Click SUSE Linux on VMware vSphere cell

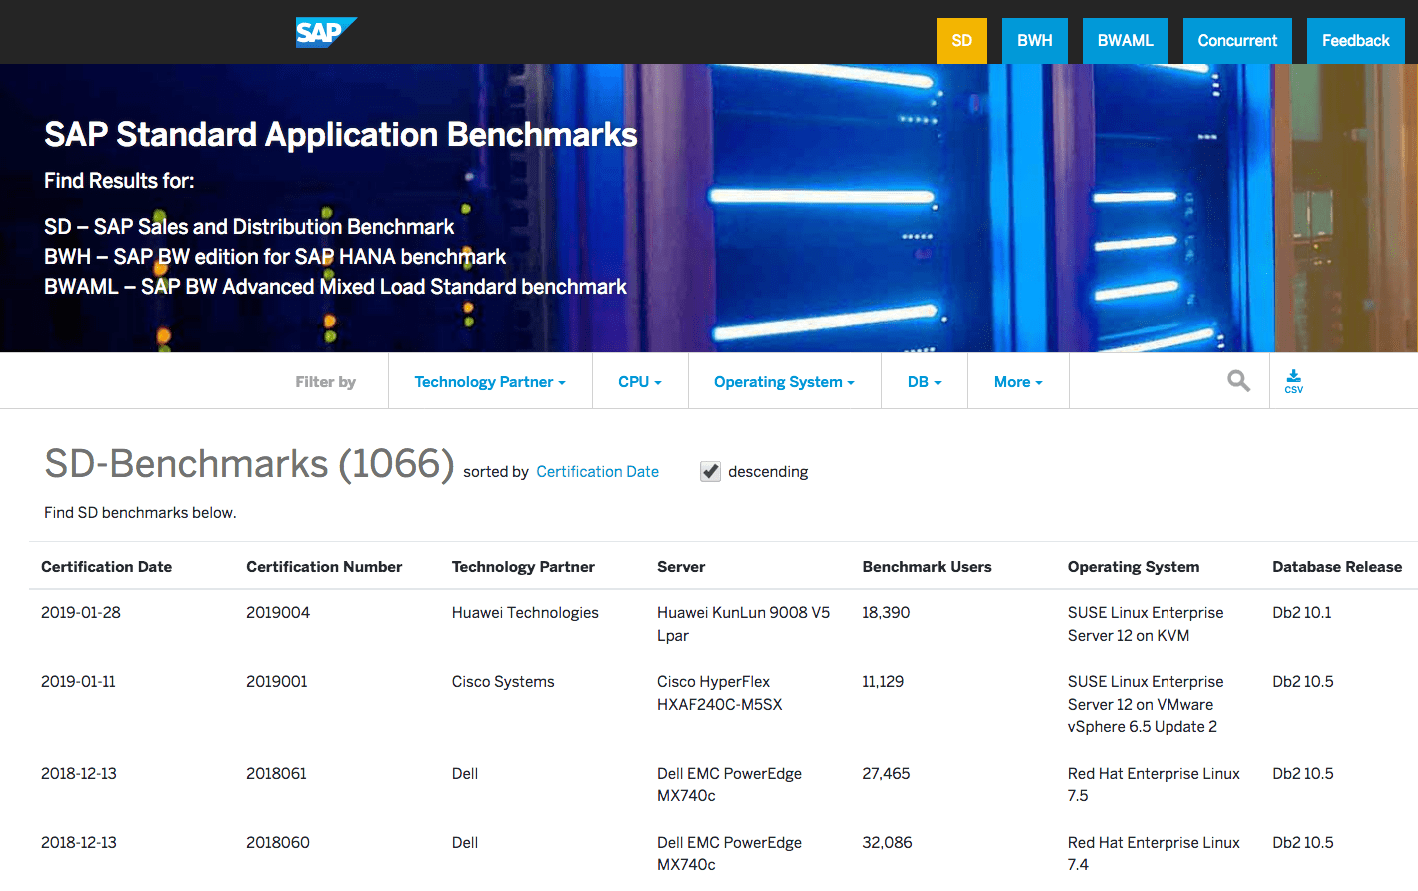tap(1146, 704)
